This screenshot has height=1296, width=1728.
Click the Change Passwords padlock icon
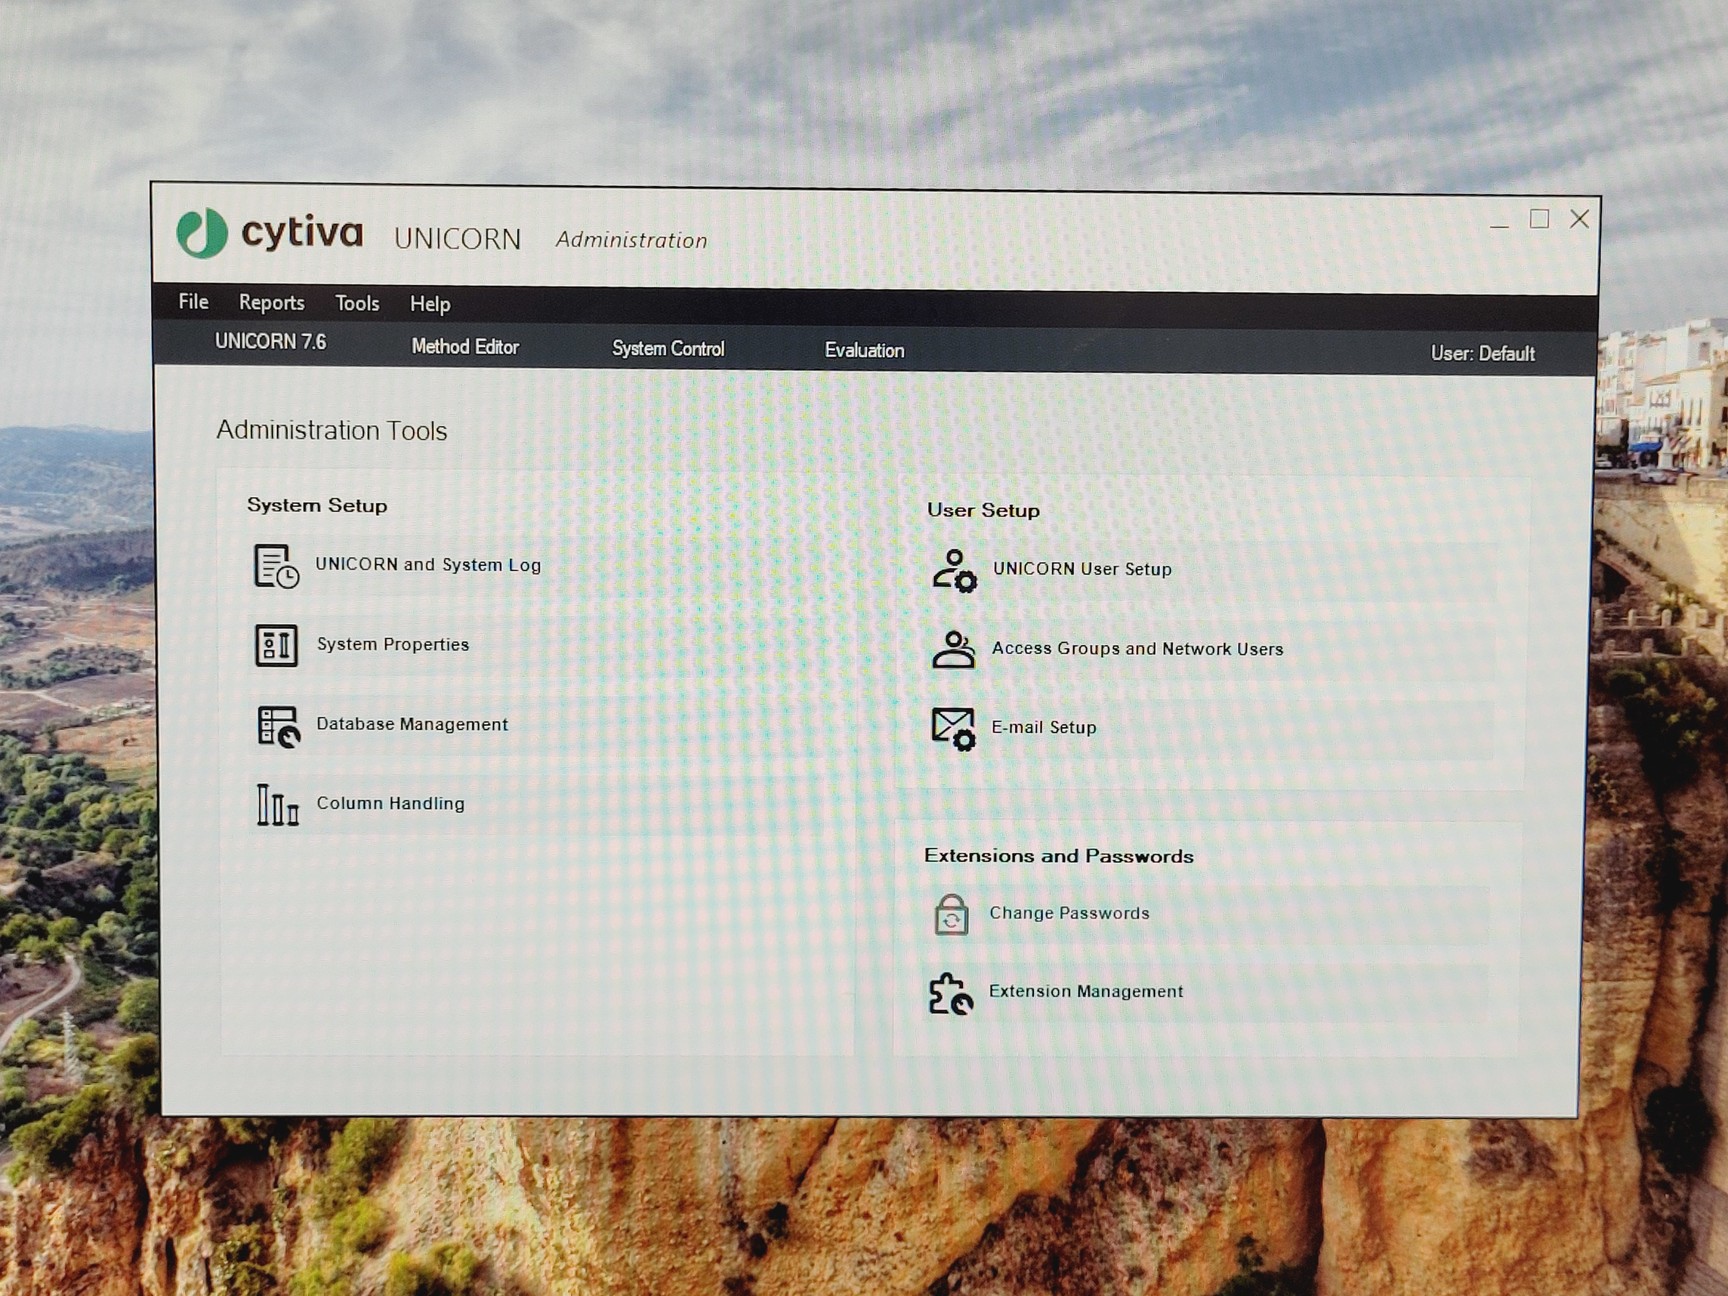(951, 914)
